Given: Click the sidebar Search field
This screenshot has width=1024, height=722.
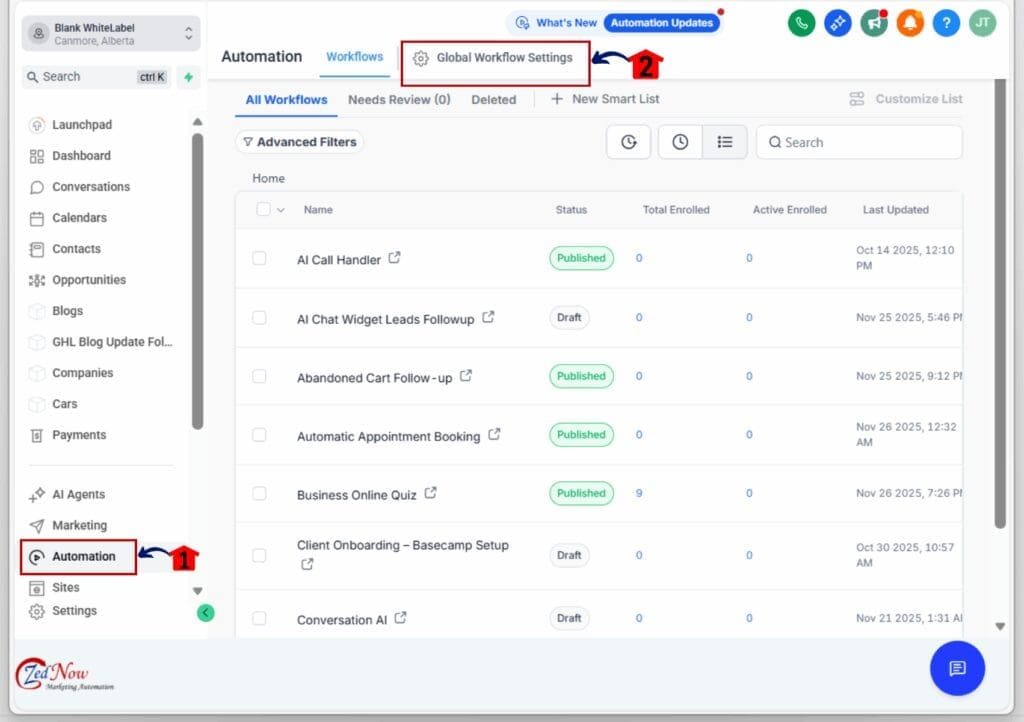Looking at the screenshot, I should (96, 77).
